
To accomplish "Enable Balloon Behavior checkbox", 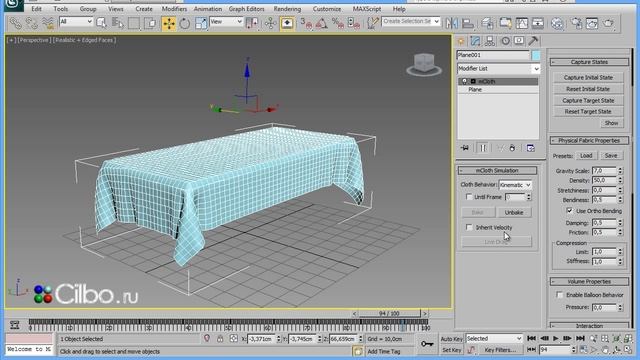I will click(x=560, y=295).
